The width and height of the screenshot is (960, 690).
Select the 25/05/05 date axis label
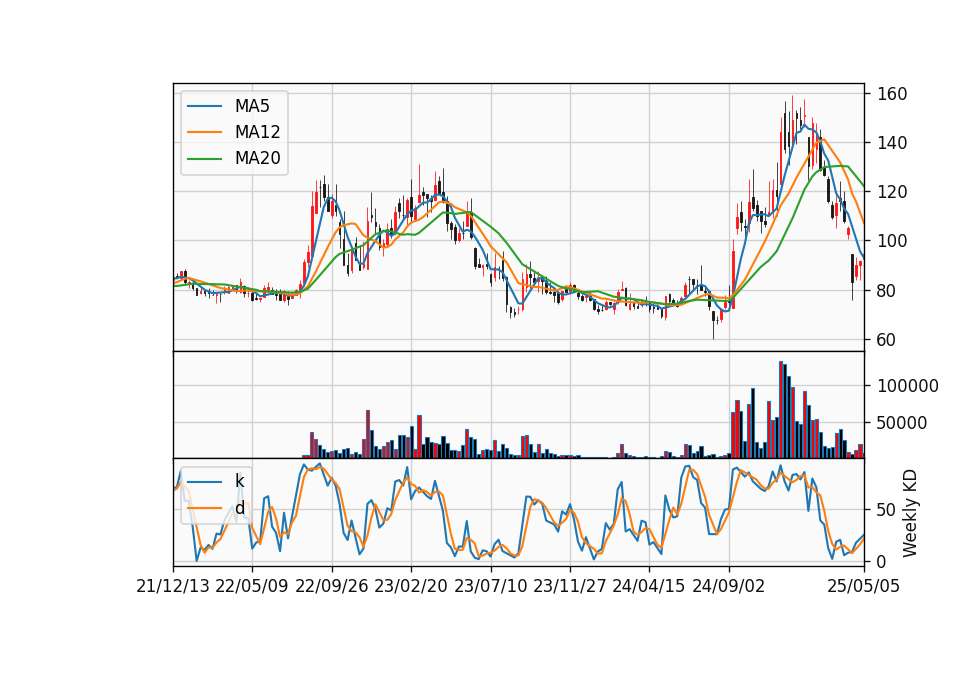(864, 586)
